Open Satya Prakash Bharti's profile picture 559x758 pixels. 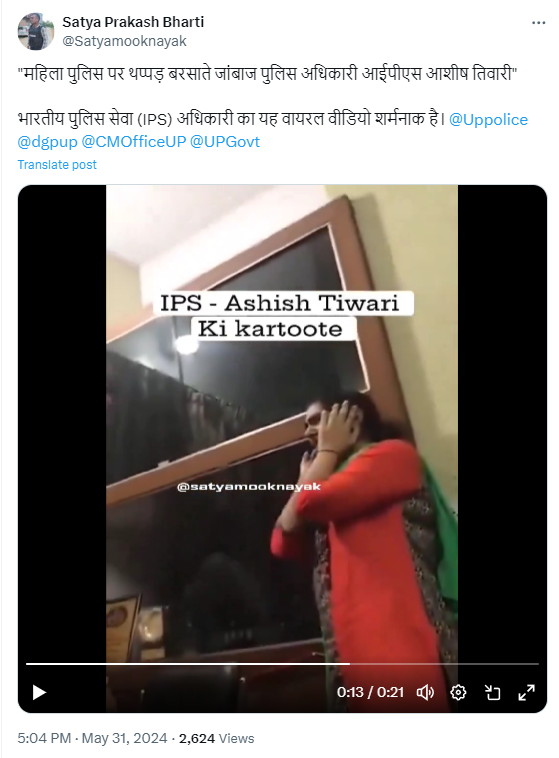coord(36,31)
